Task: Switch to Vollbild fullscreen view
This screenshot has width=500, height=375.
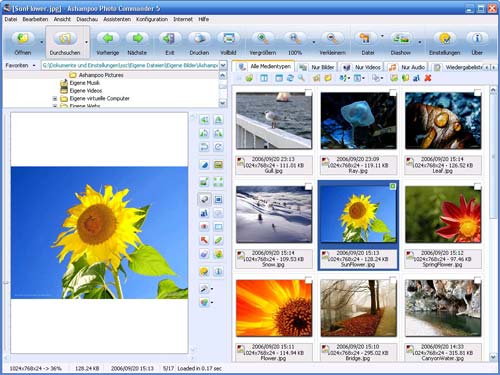Action: (x=228, y=39)
